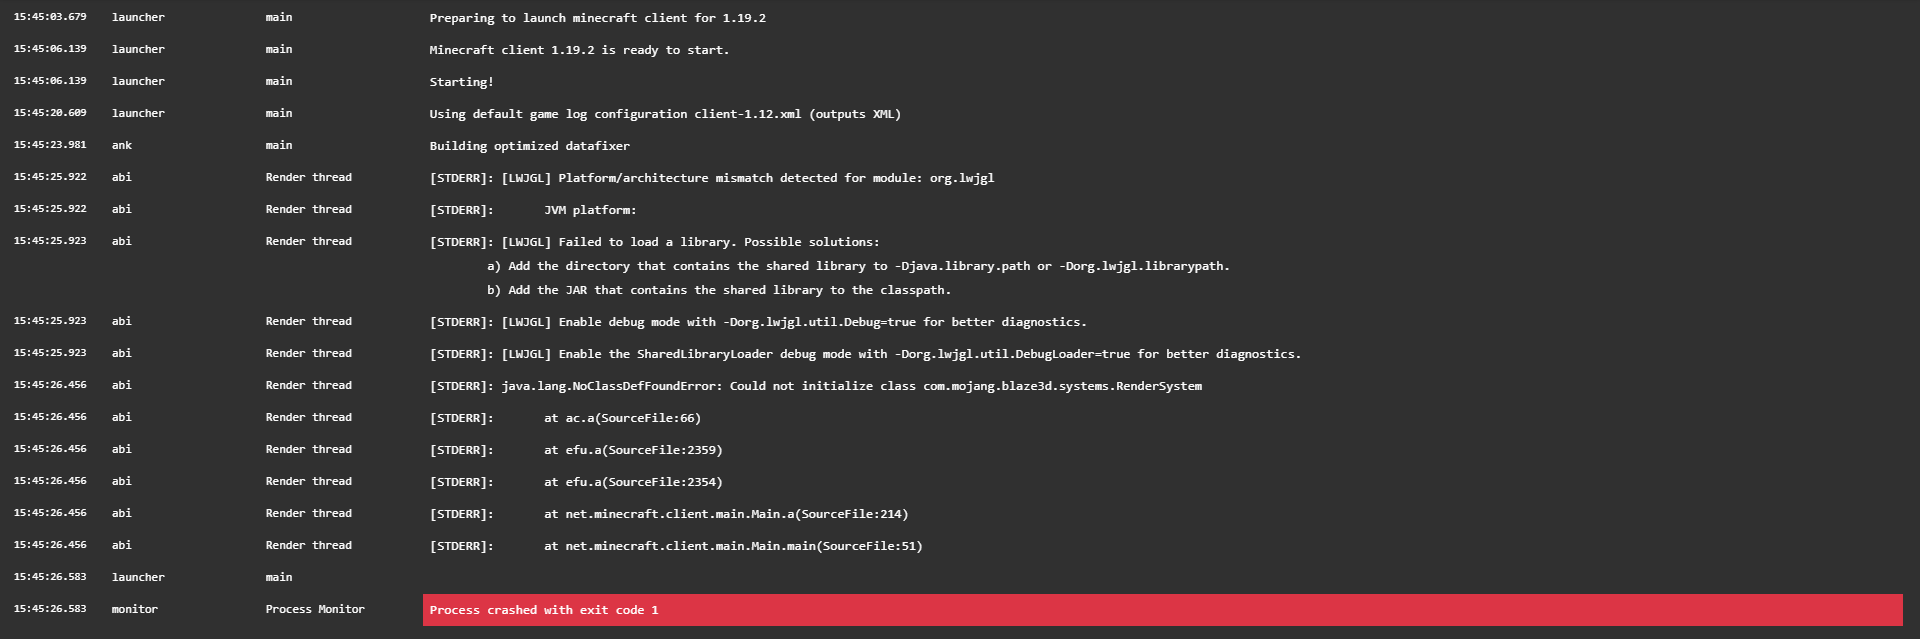Viewport: 1920px width, 639px height.
Task: Select the -Djava.library.path solution line
Action: (858, 266)
